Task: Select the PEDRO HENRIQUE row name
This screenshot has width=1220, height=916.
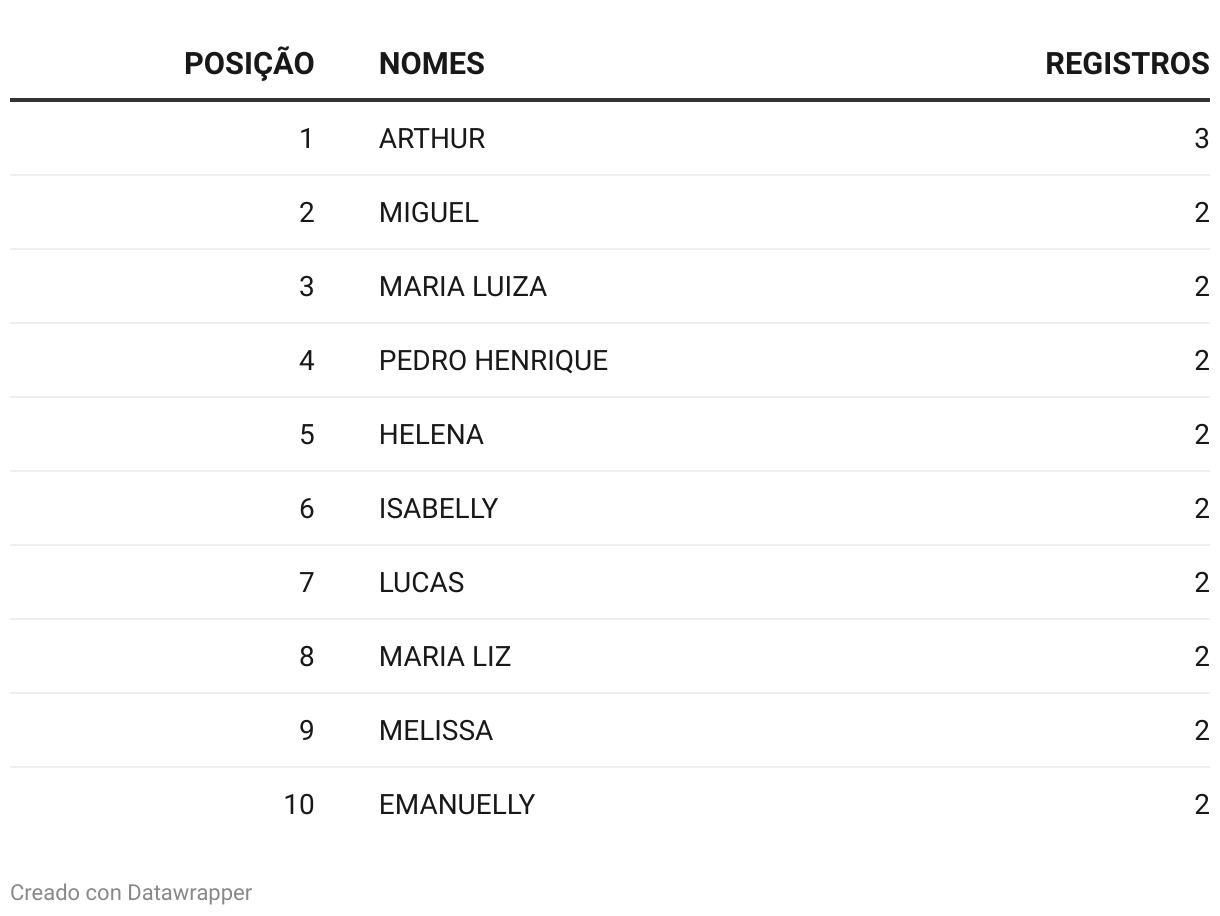Action: click(493, 360)
